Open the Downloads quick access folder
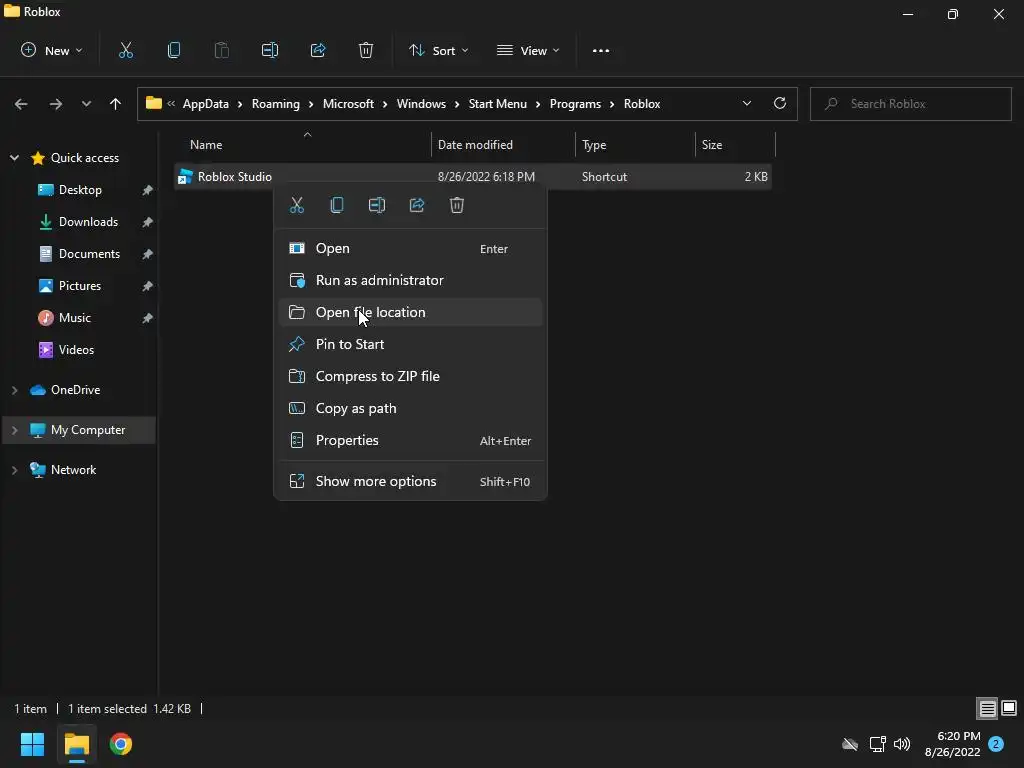Viewport: 1024px width, 768px height. click(x=88, y=222)
